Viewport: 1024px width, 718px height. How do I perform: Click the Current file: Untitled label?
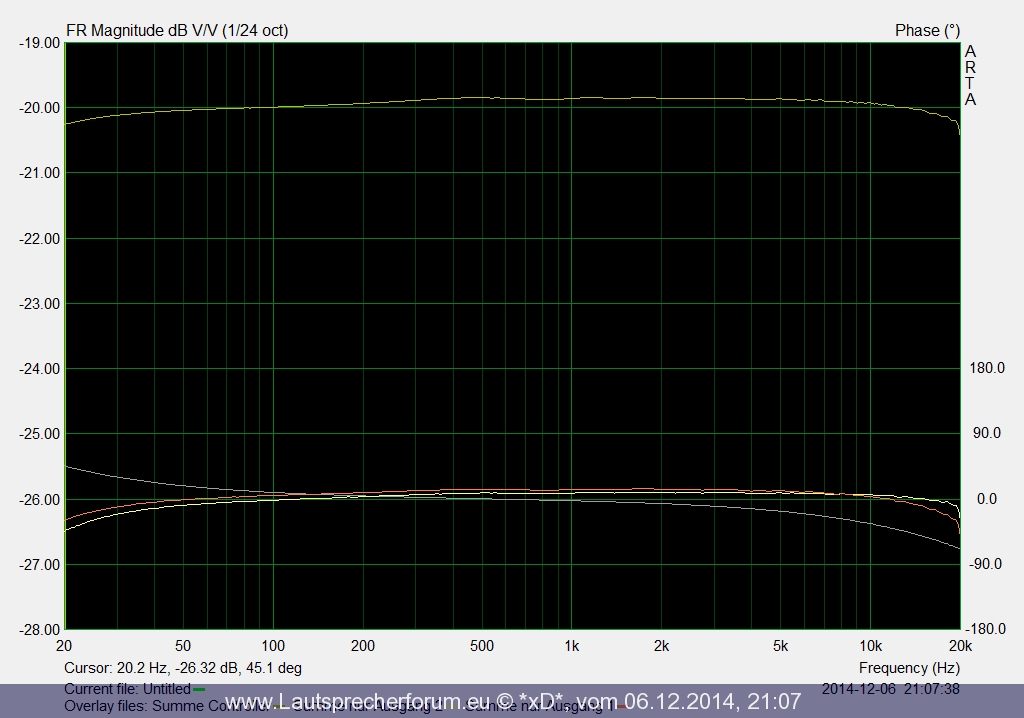pyautogui.click(x=126, y=689)
